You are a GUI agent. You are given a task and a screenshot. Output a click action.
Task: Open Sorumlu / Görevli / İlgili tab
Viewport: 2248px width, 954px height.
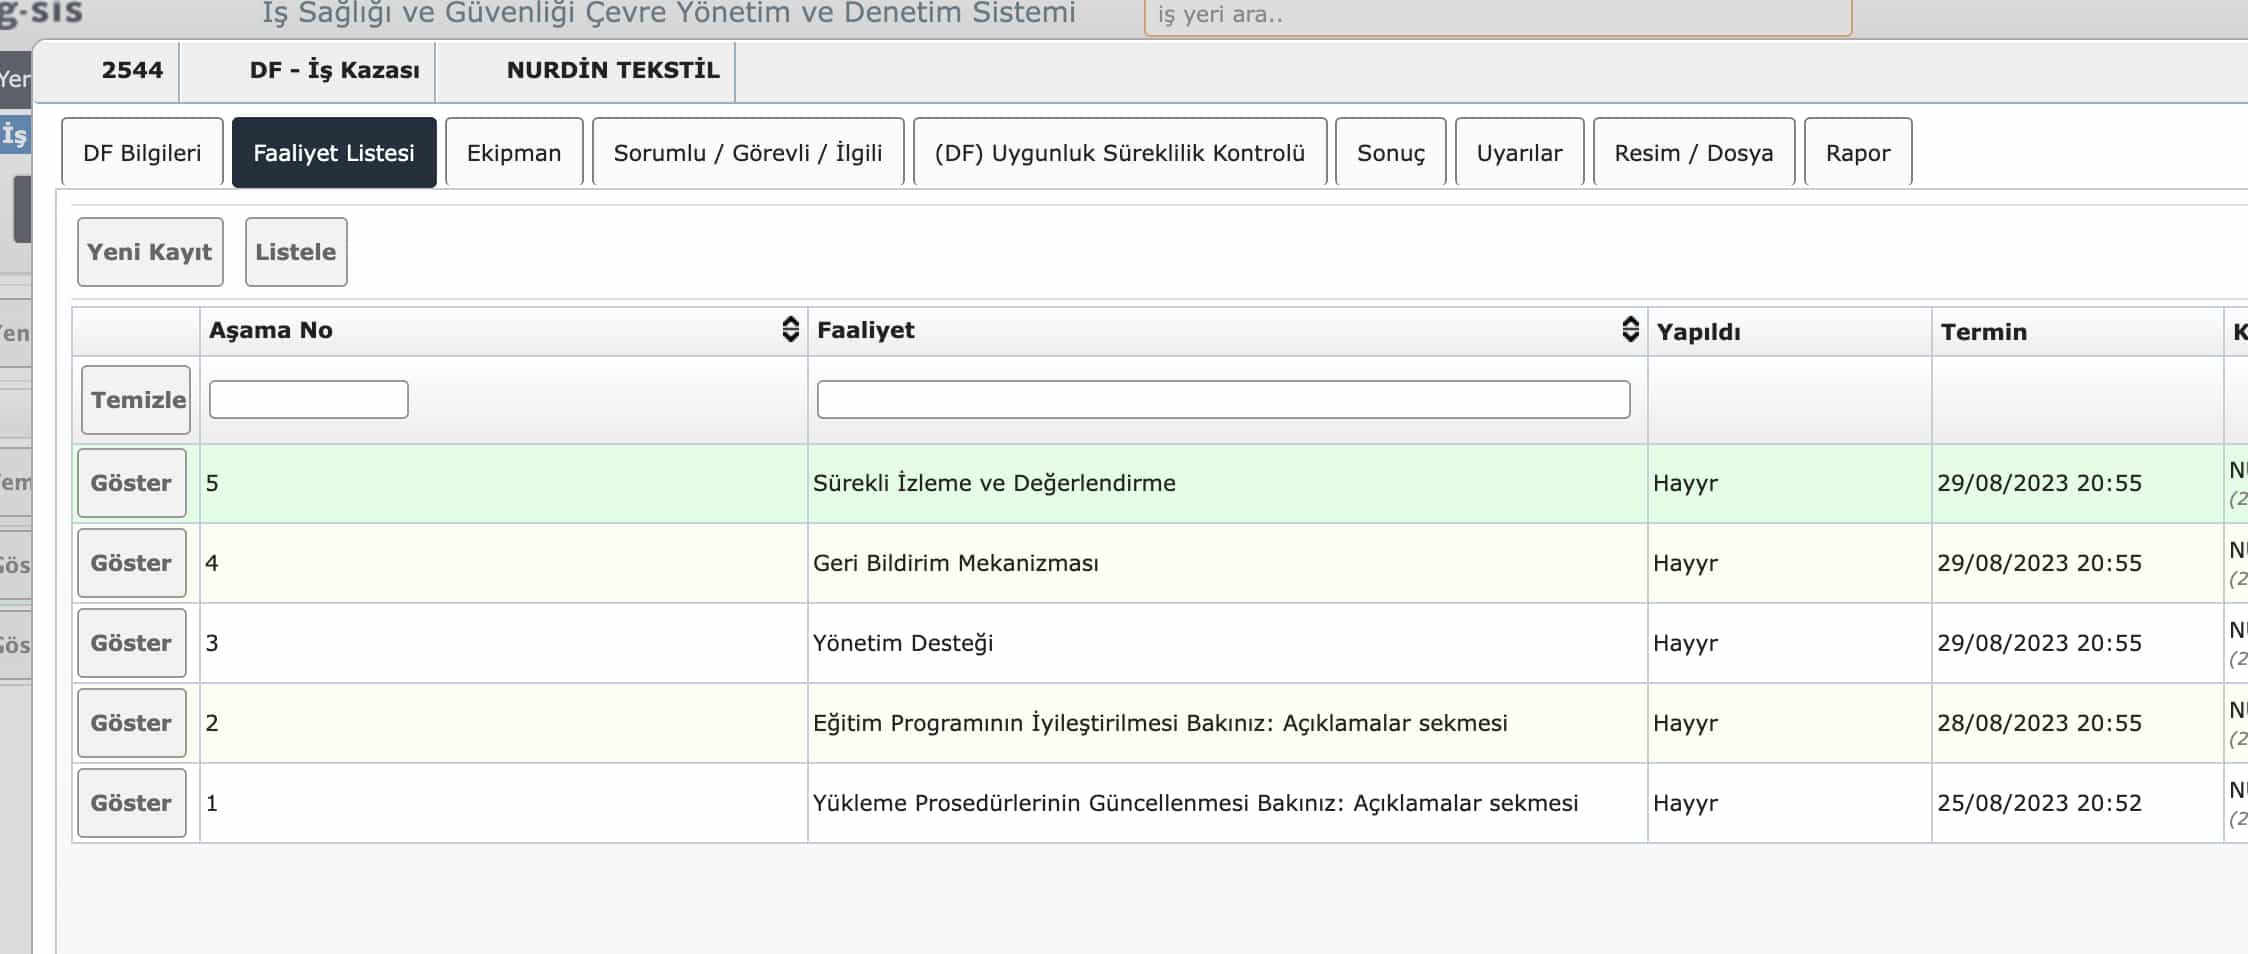(x=747, y=153)
